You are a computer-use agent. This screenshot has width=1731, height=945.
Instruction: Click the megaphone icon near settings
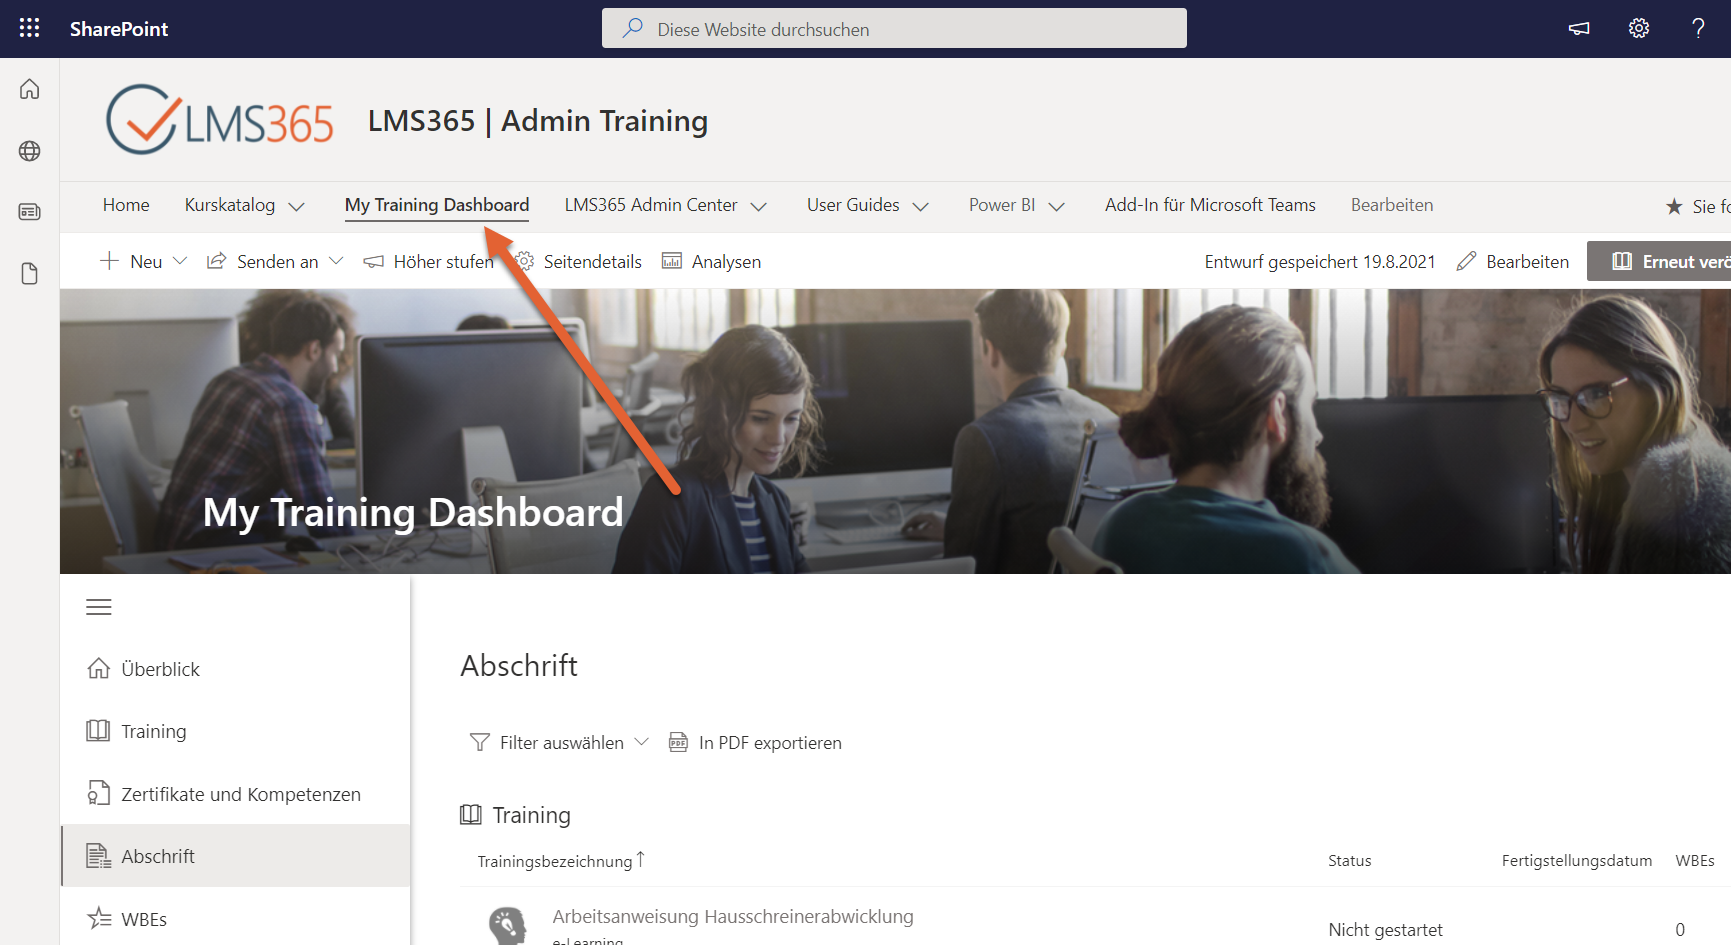pos(1578,28)
